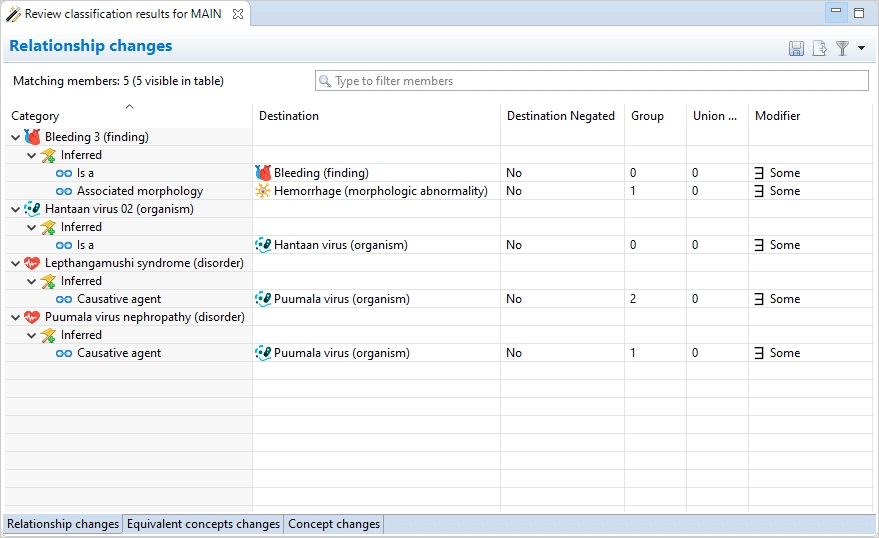The height and width of the screenshot is (538, 879).
Task: Close the Review classification results tab
Action: (x=238, y=14)
